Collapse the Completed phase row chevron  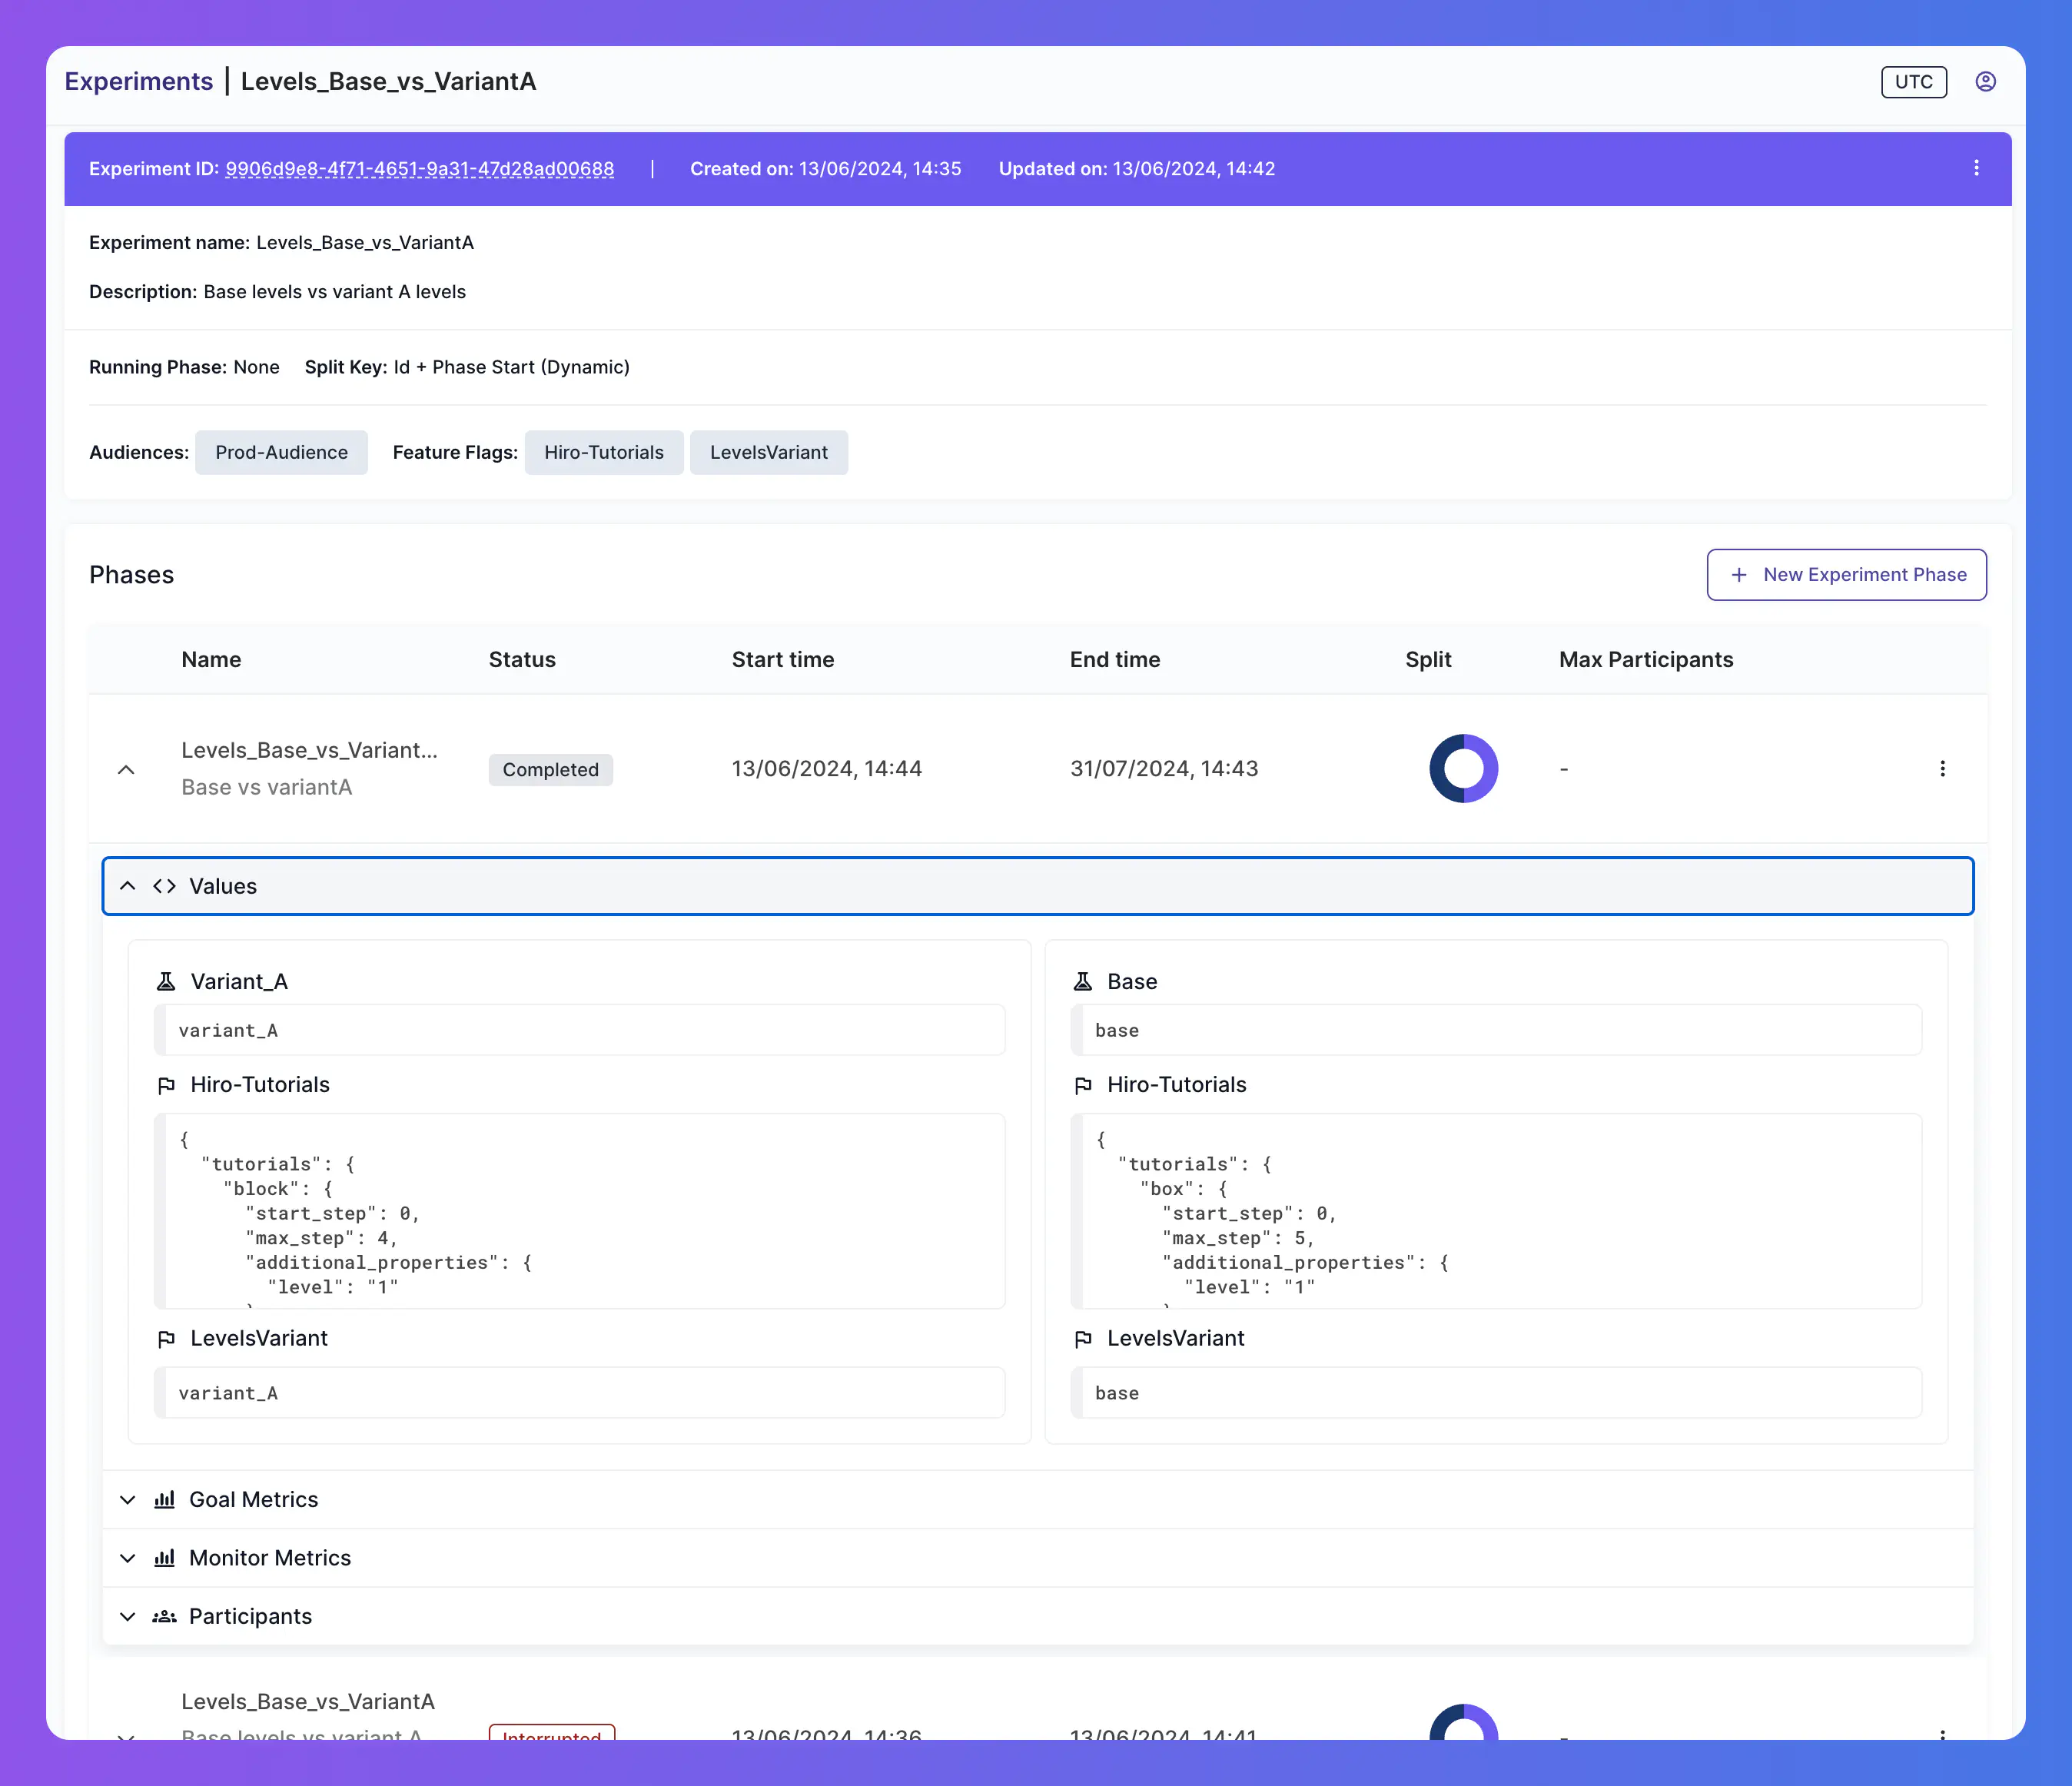126,769
